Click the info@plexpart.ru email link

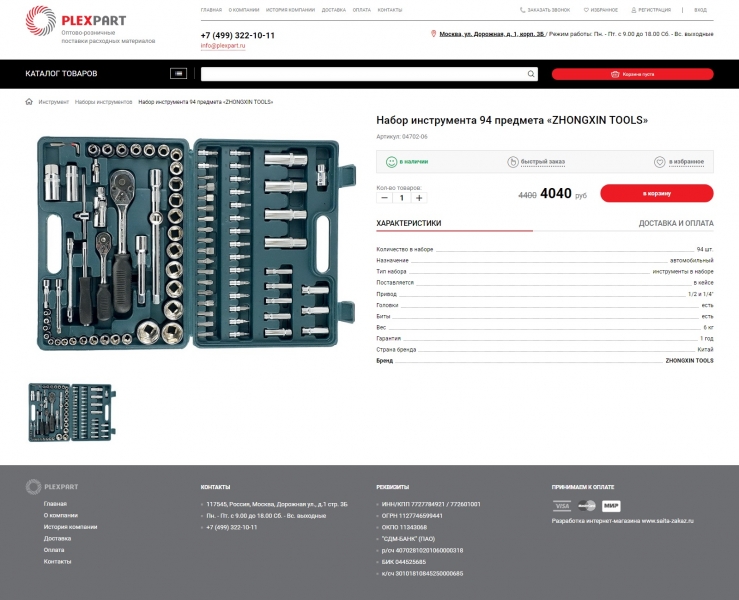223,46
